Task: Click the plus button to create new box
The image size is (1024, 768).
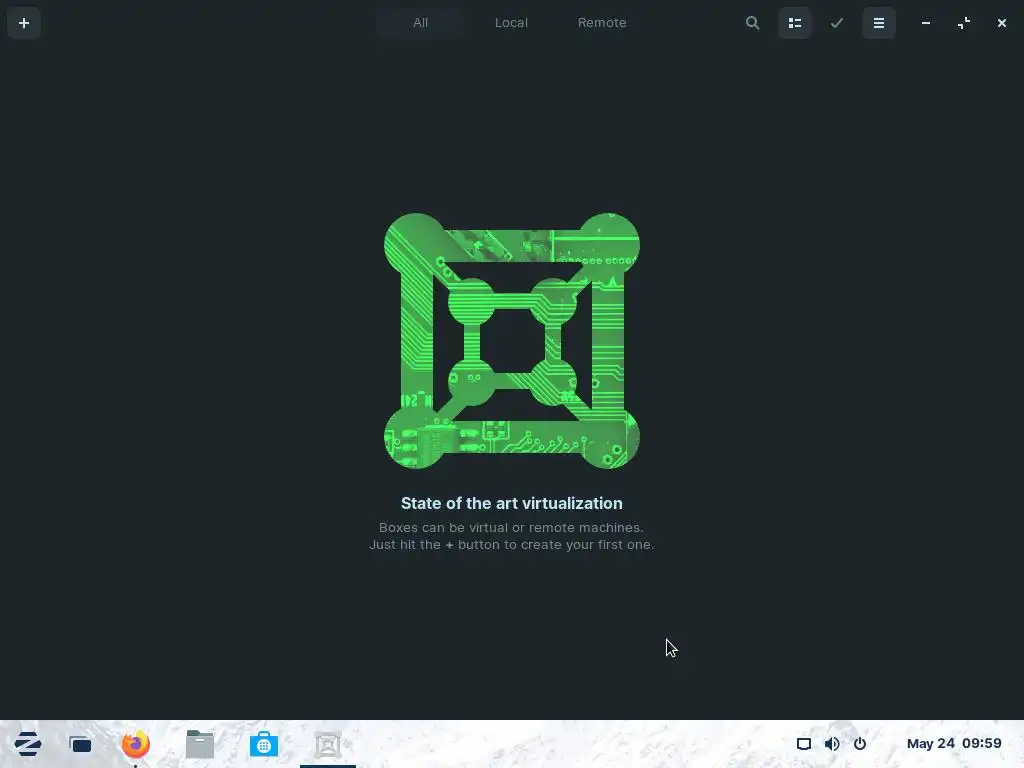Action: click(24, 23)
